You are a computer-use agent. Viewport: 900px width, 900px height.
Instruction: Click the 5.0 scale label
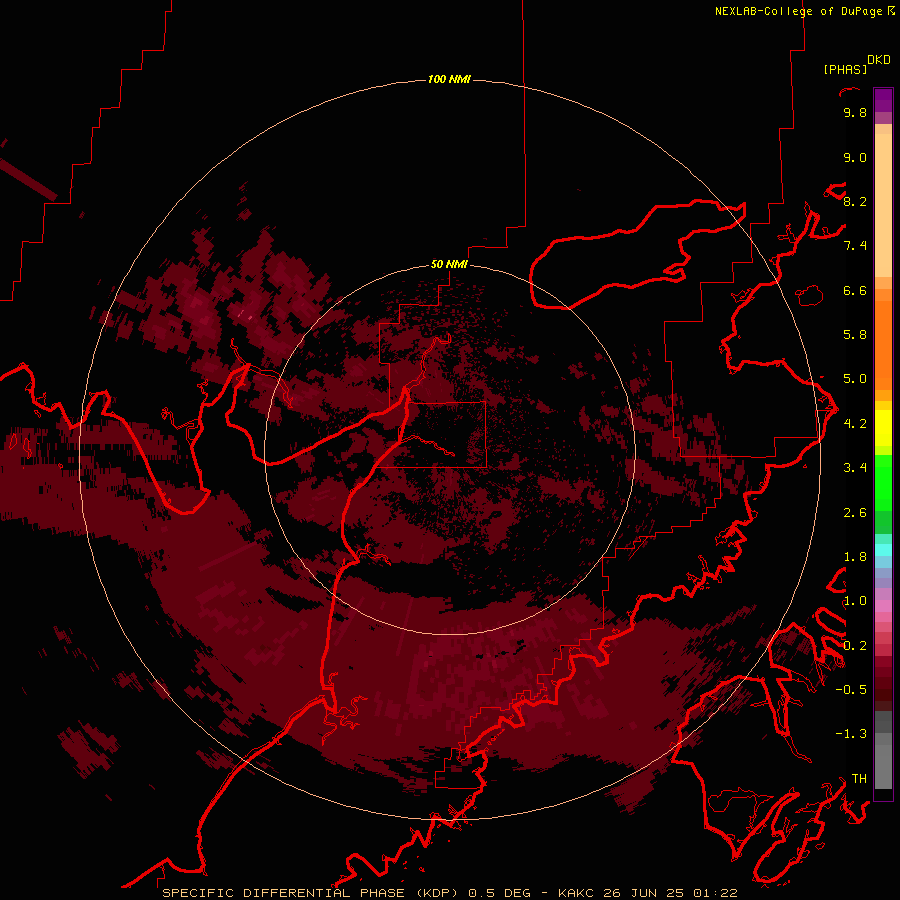(x=855, y=379)
